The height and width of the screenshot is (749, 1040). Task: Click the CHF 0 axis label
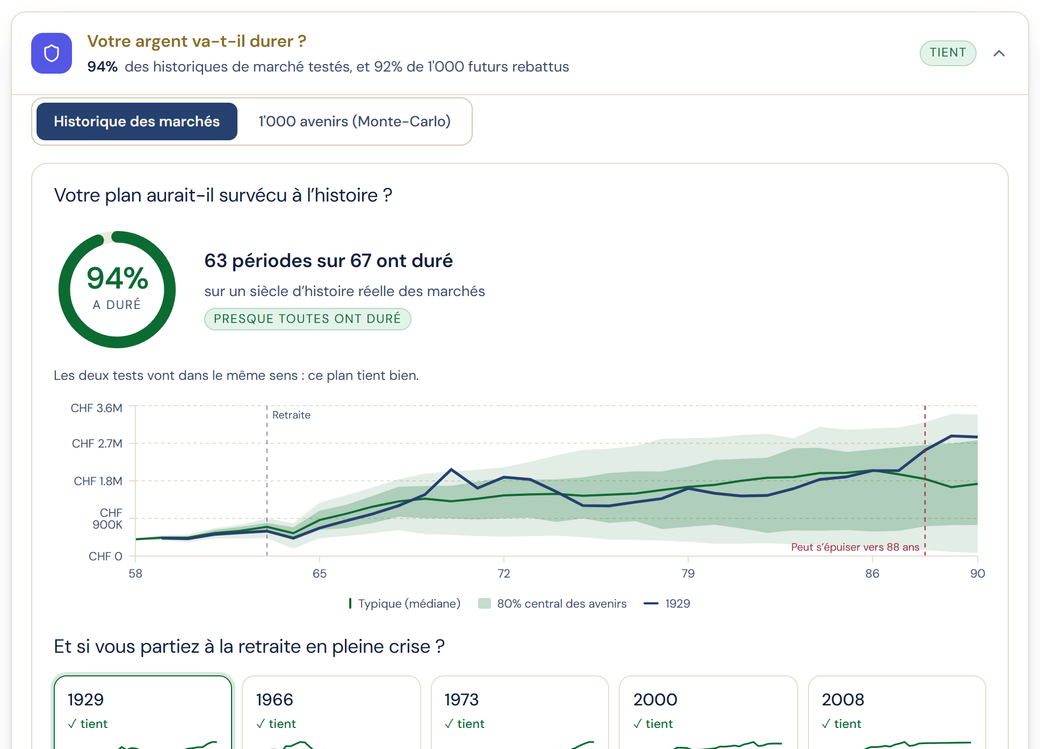105,557
